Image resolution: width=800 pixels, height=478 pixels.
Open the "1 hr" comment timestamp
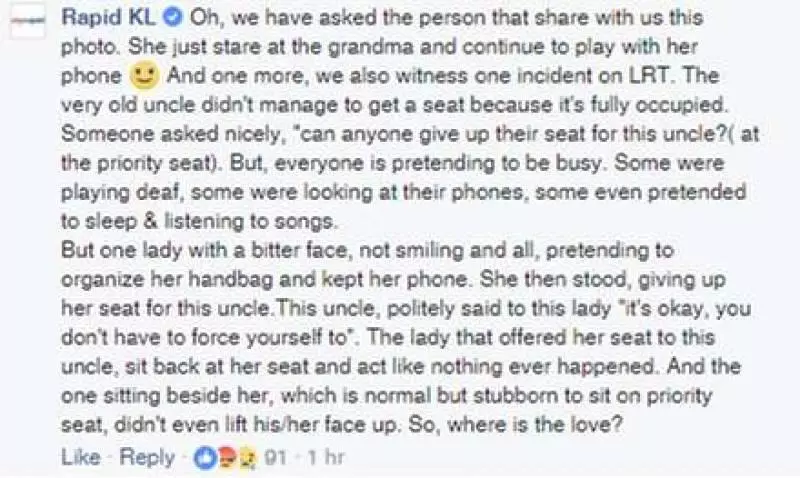click(326, 458)
